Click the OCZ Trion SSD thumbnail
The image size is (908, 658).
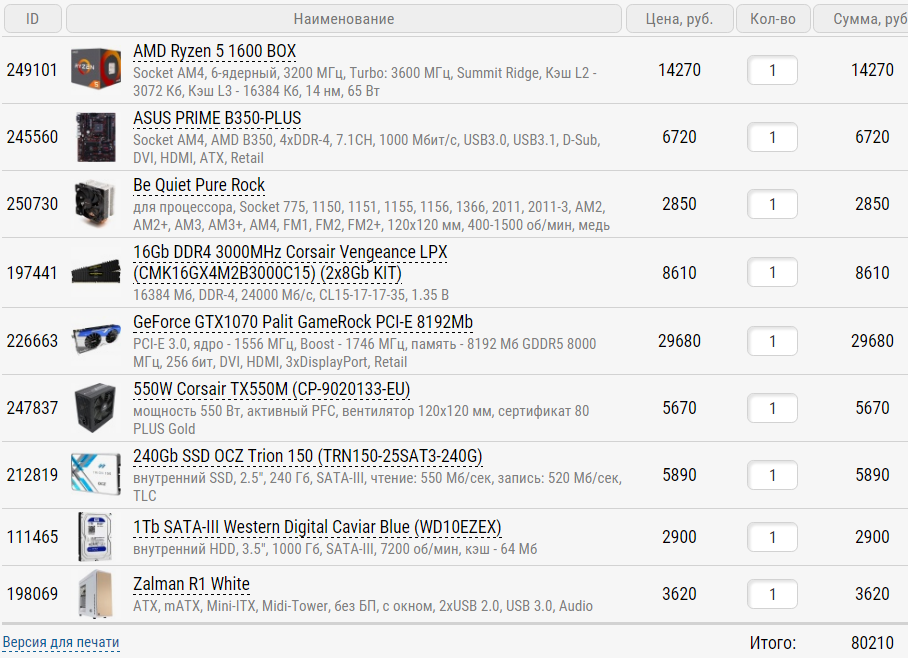[96, 474]
